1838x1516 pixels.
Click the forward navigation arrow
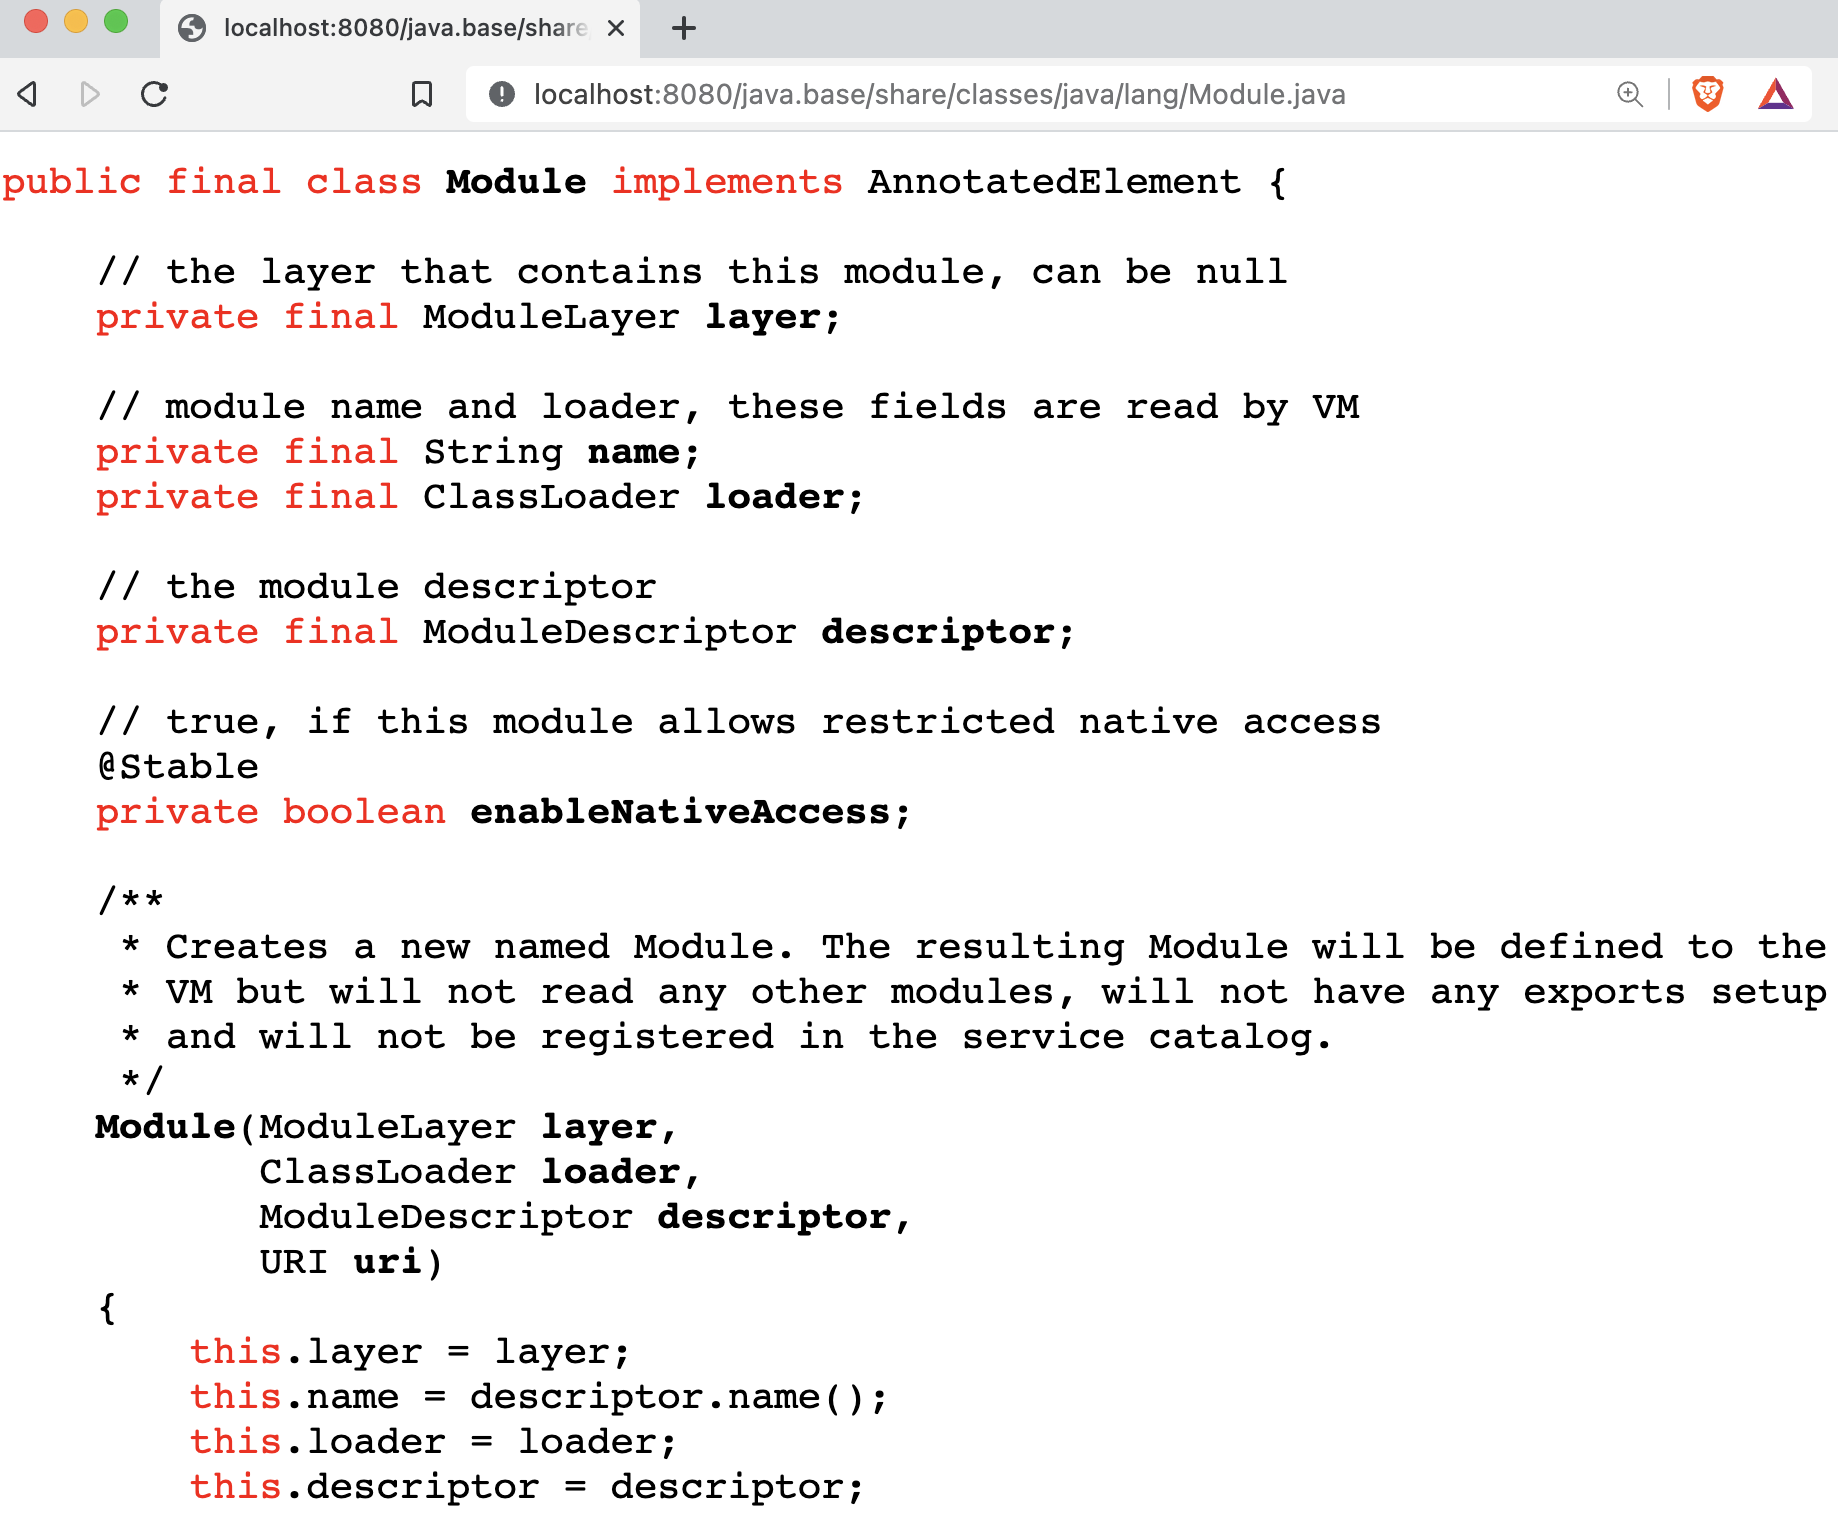coord(90,94)
